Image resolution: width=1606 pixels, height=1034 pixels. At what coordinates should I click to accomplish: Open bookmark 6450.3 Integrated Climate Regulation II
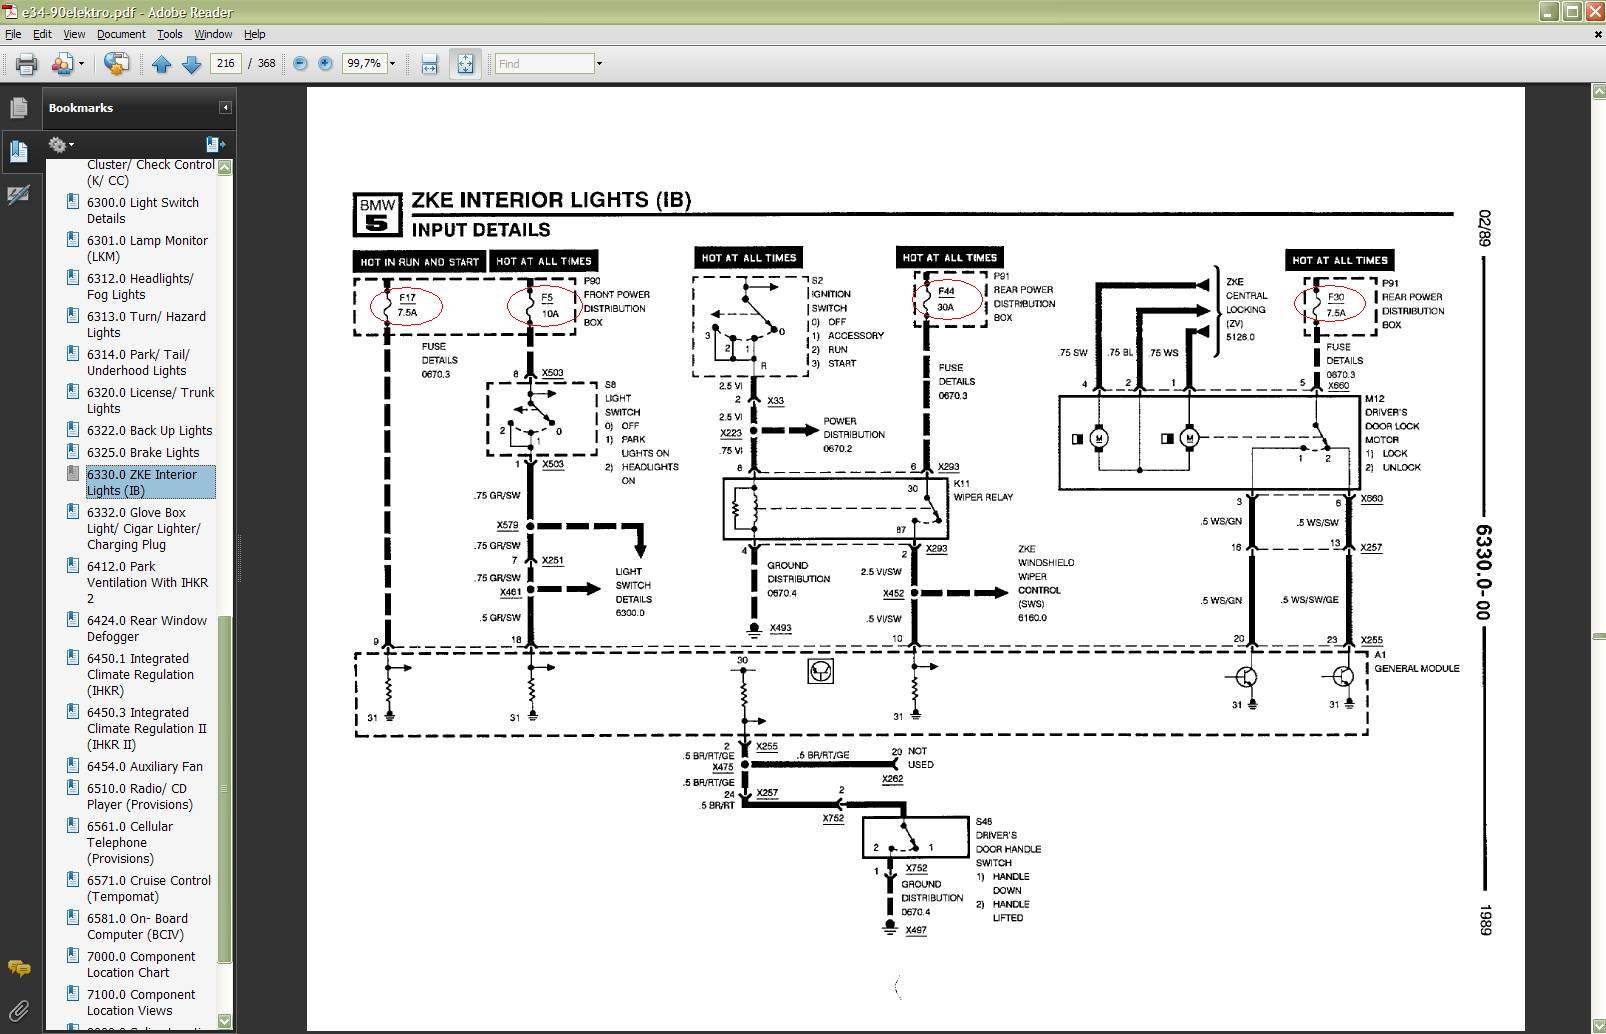click(147, 728)
